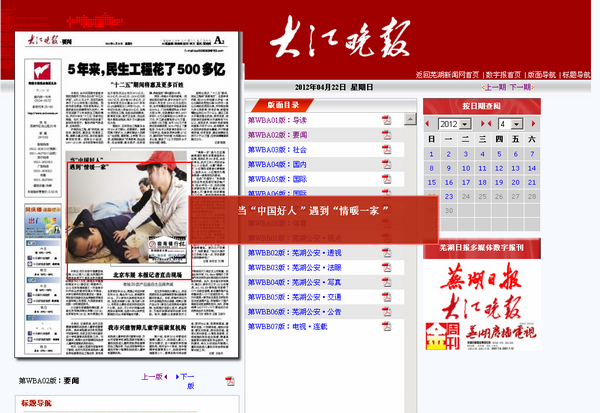Click 芜湖广播电视 logo in sidebar

pos(502,336)
